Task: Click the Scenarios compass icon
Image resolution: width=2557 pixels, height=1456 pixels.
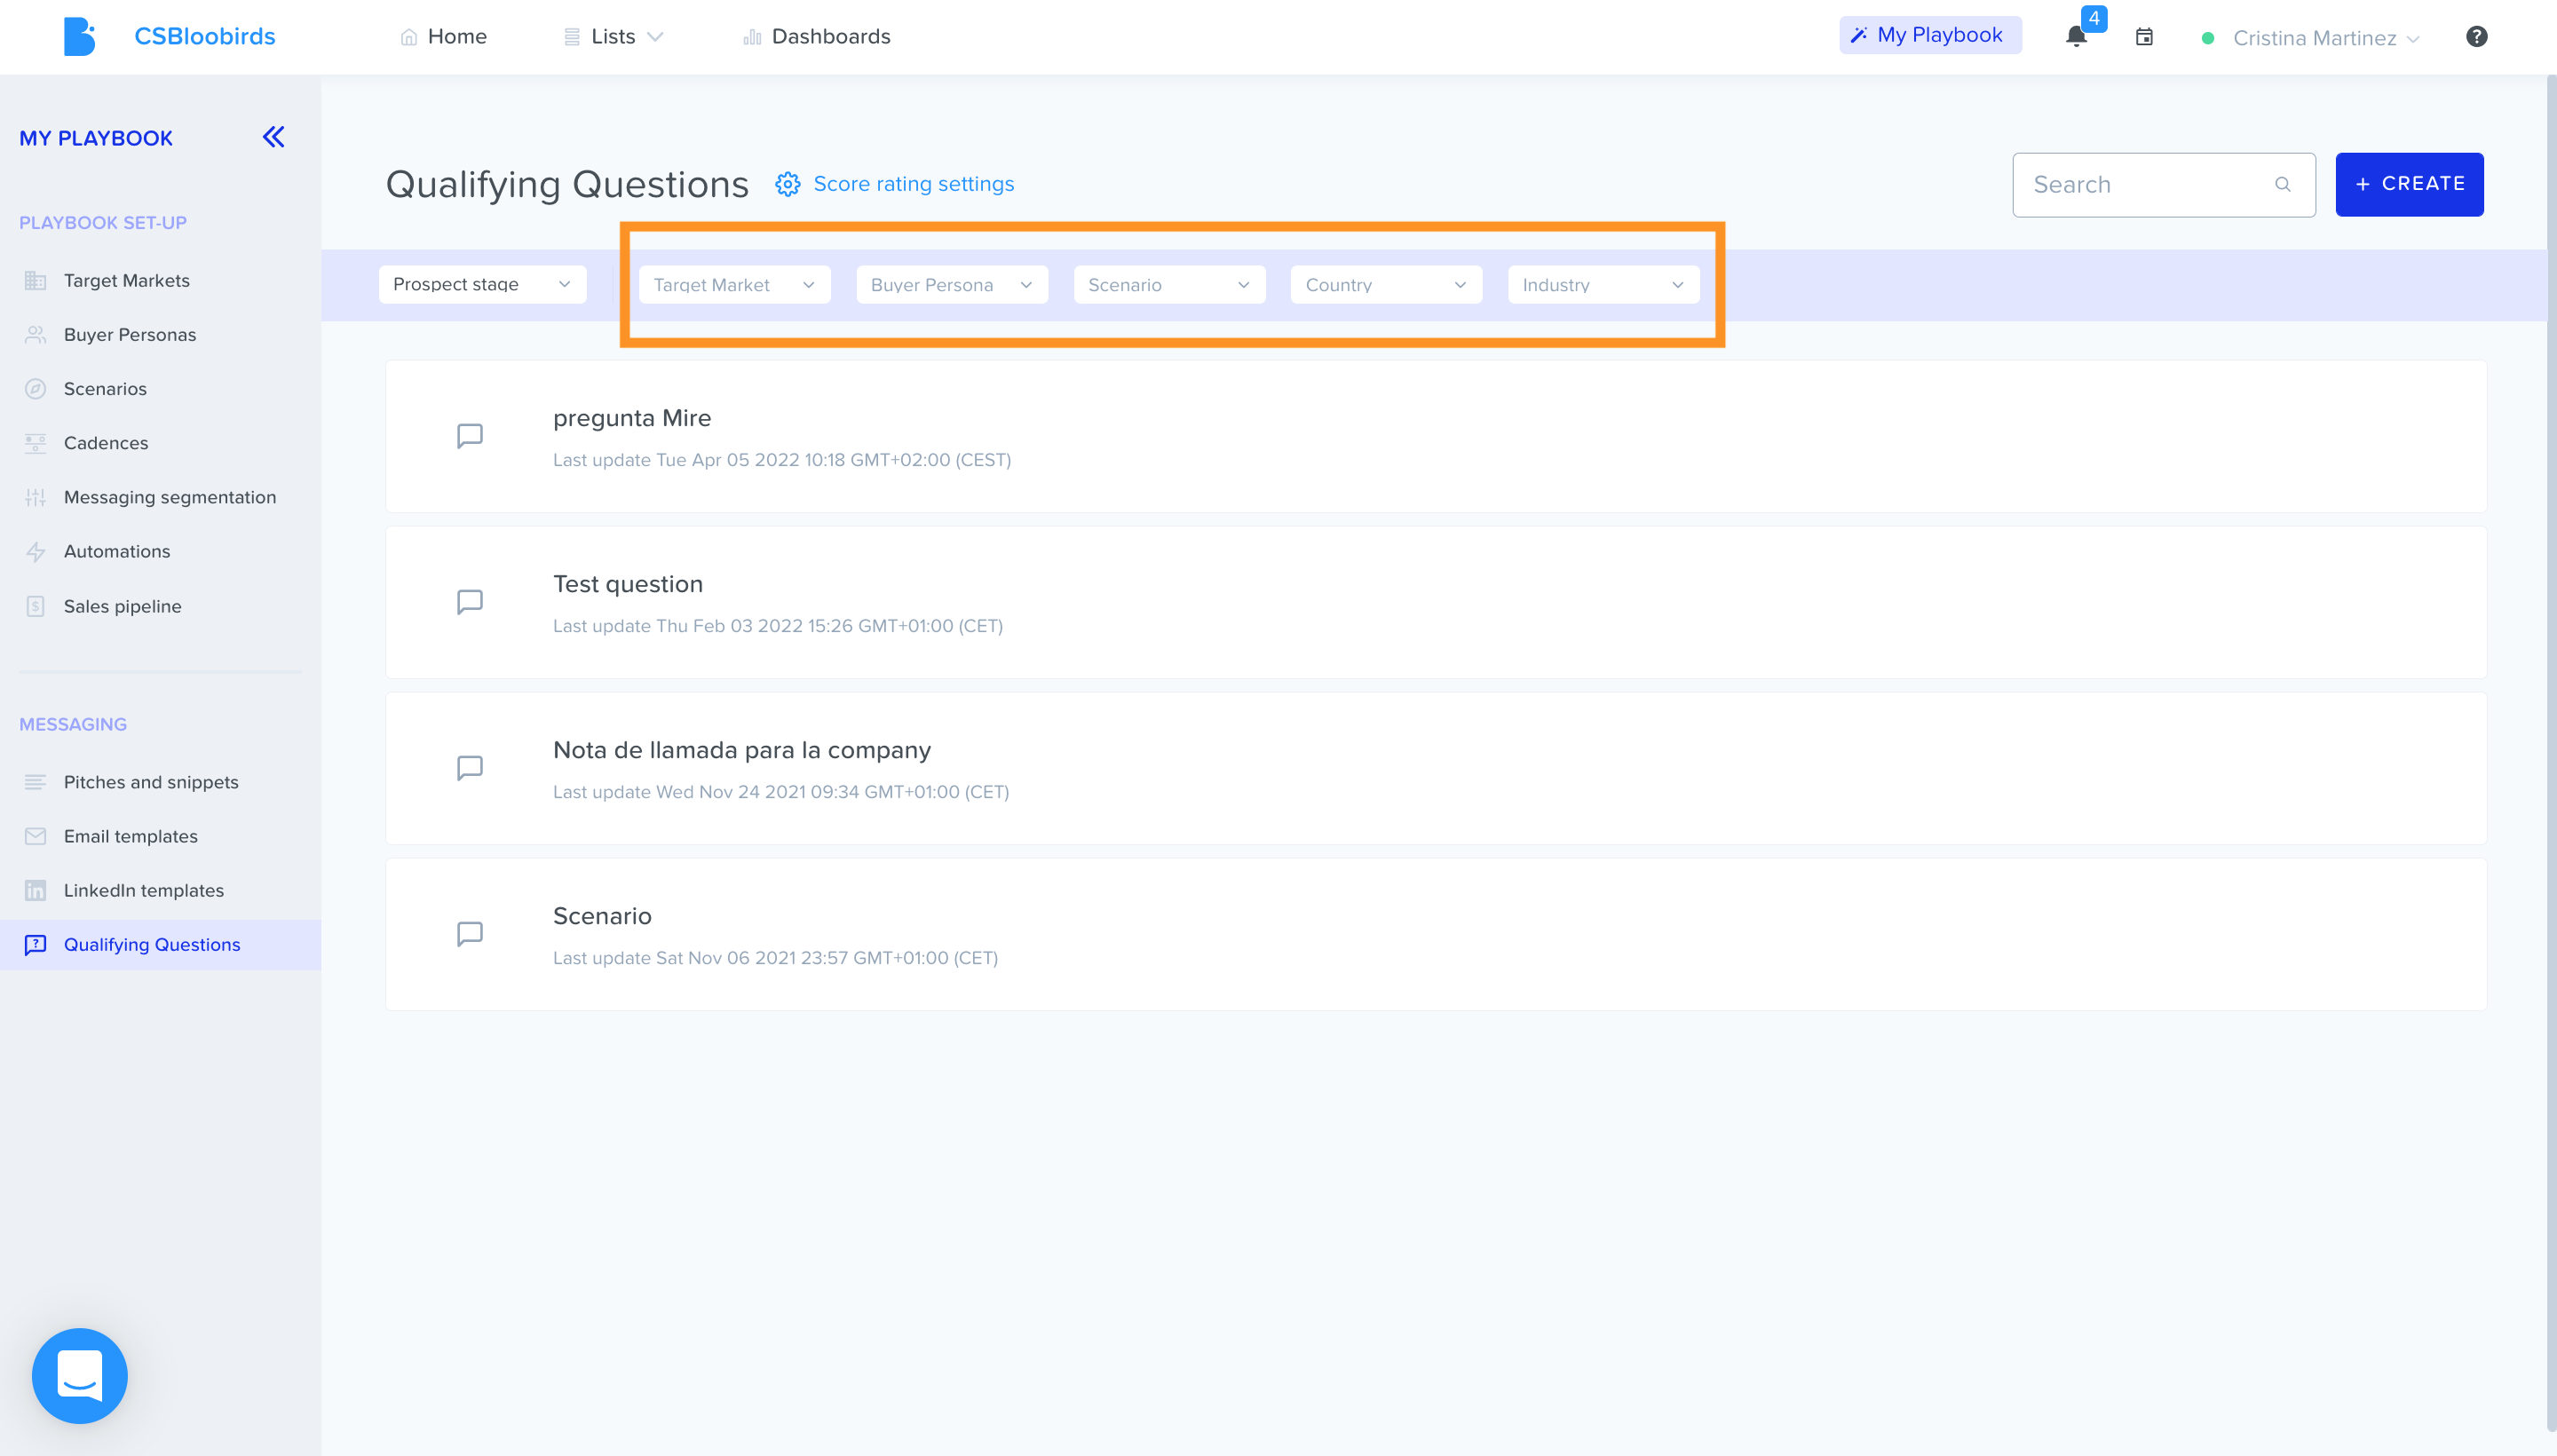Action: 36,389
